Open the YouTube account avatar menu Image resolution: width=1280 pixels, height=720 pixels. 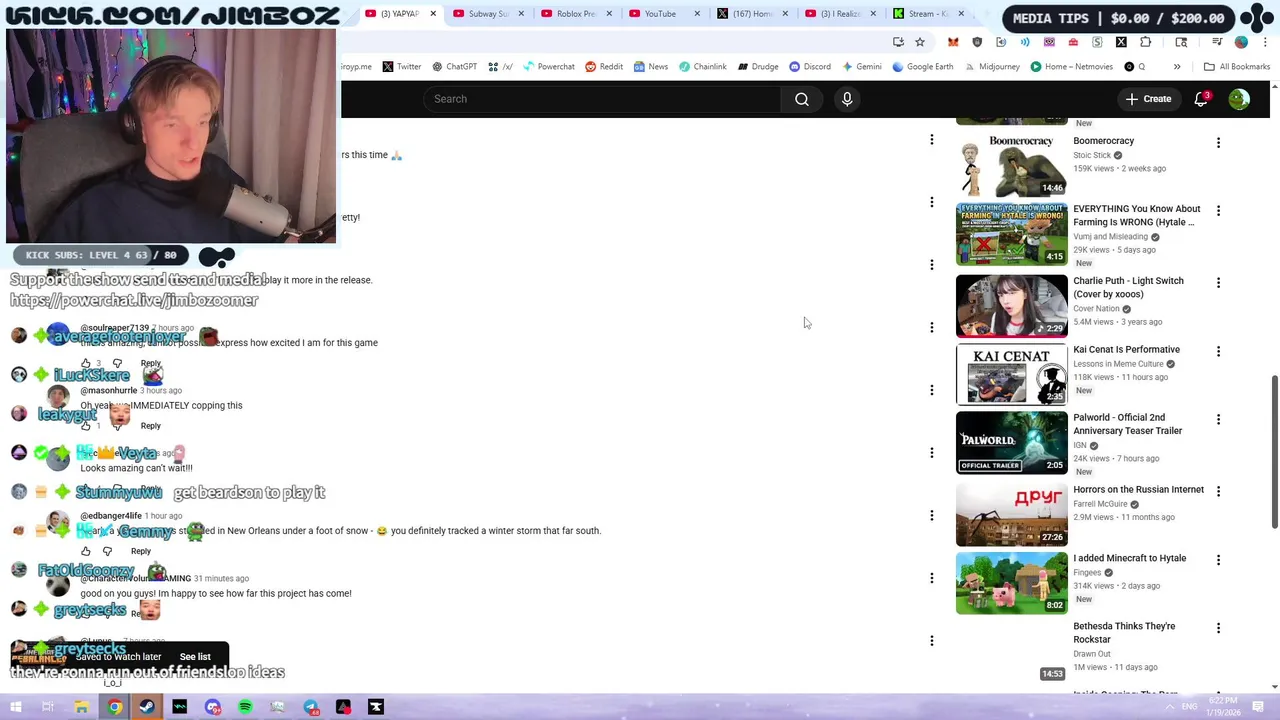click(1239, 99)
